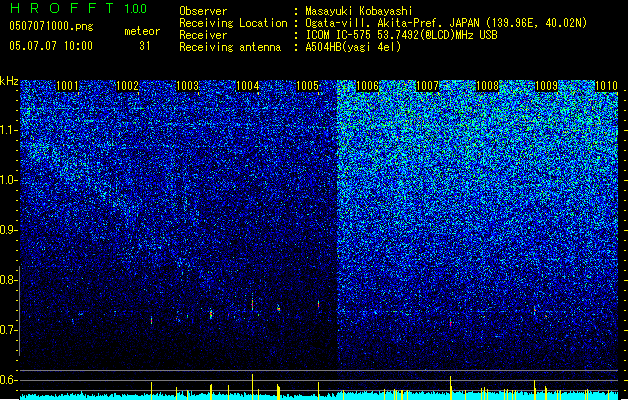Click the meteor echo below the 1004 marker
Viewport: 629px width, 400px height.
pos(252,303)
